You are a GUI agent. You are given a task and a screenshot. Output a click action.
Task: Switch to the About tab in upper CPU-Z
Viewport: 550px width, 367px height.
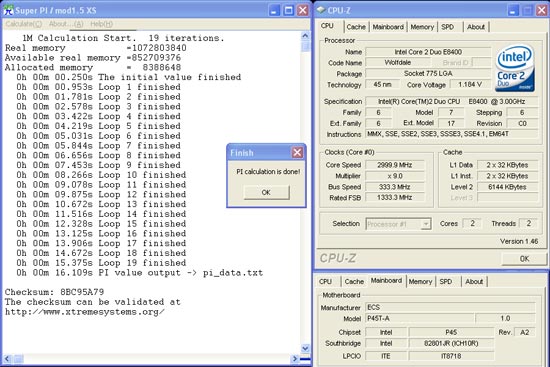pyautogui.click(x=476, y=27)
